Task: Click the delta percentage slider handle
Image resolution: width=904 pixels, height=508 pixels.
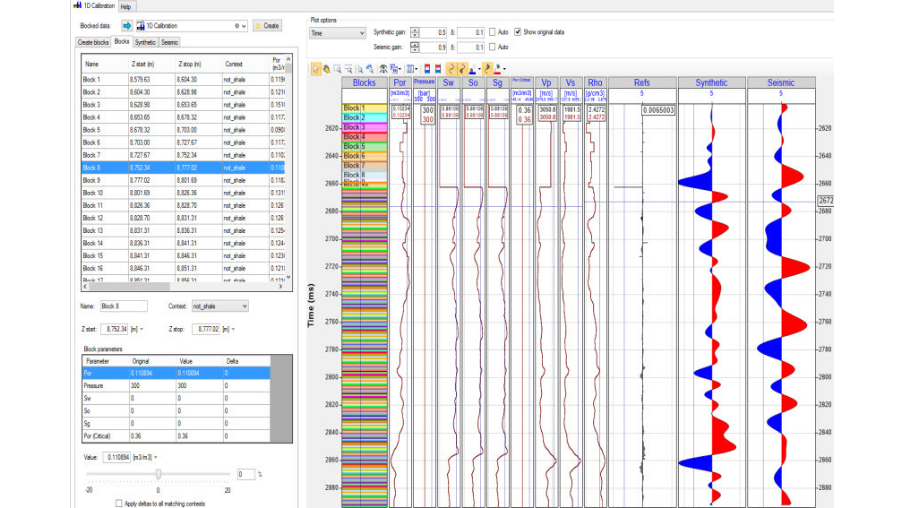Action: 158,474
